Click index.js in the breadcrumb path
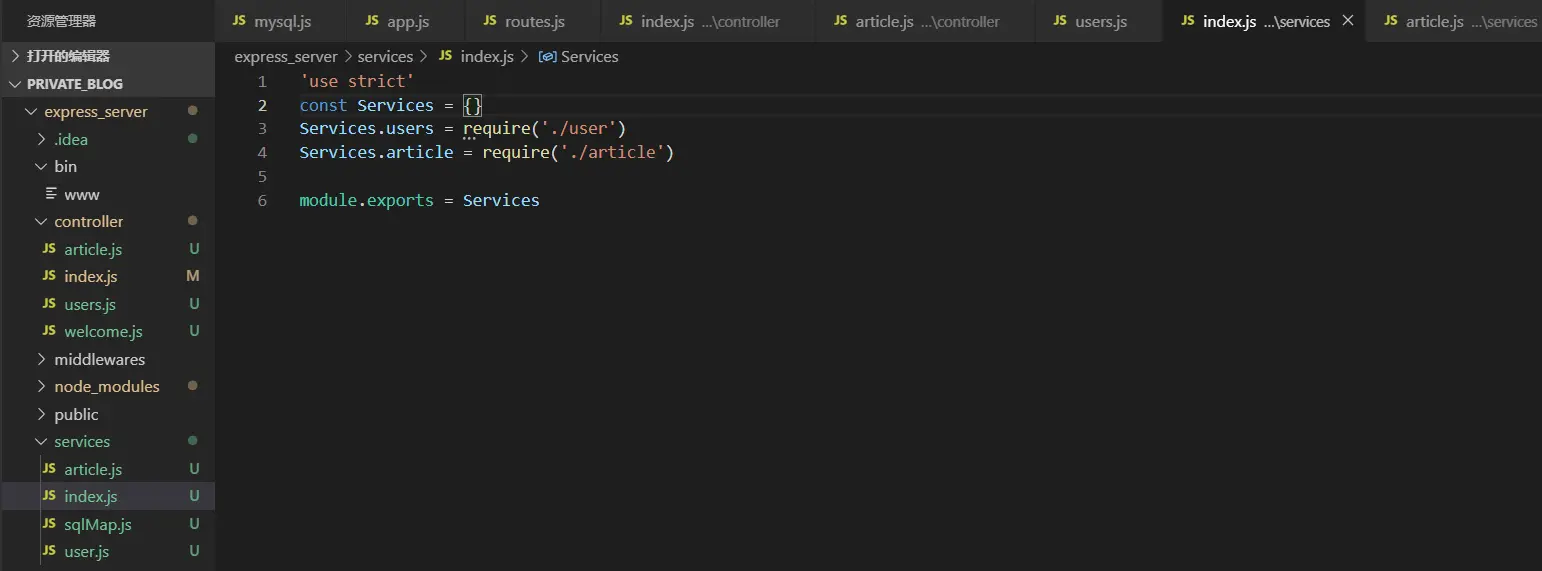The height and width of the screenshot is (571, 1542). coord(487,57)
